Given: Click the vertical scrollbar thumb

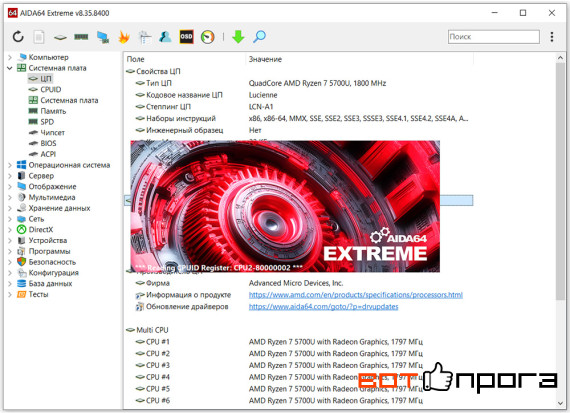Looking at the screenshot, I should click(560, 181).
